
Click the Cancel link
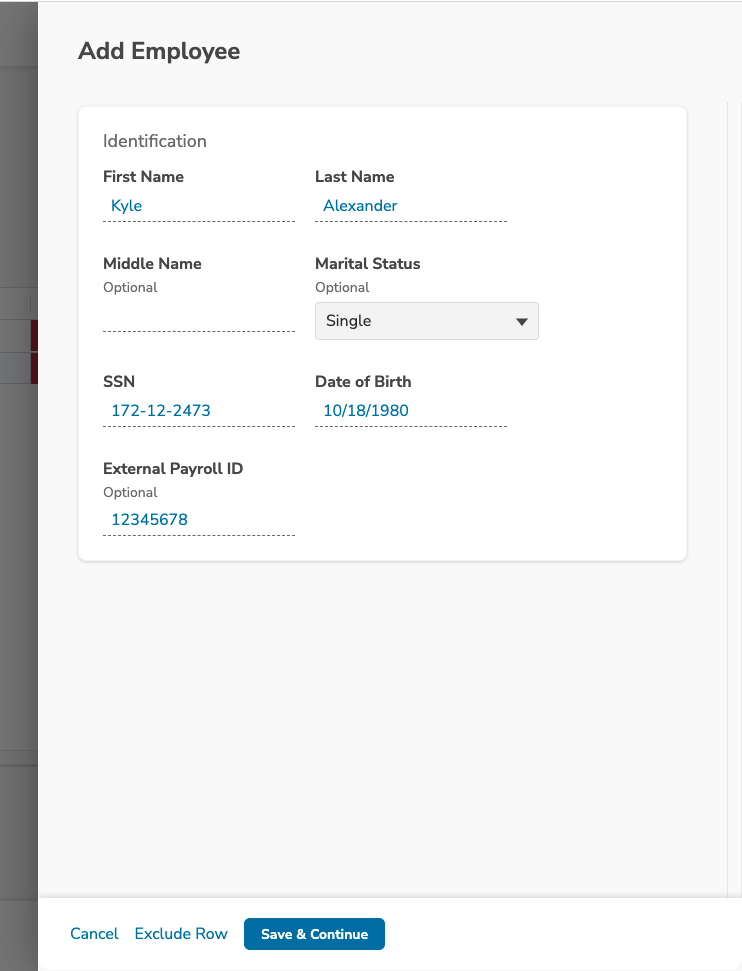(94, 933)
